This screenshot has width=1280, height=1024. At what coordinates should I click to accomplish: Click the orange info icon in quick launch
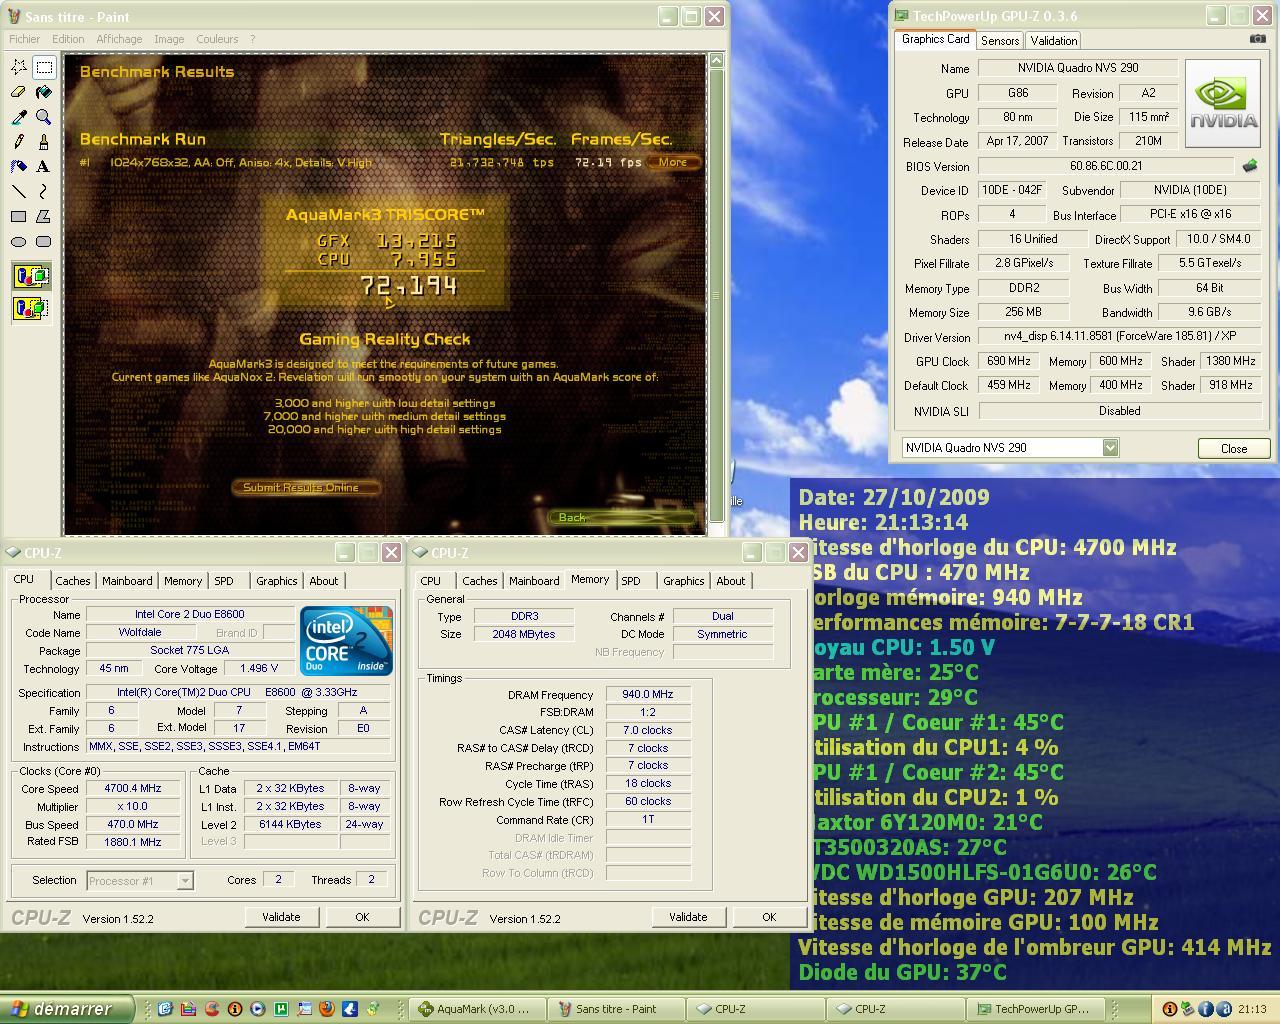pyautogui.click(x=235, y=1009)
